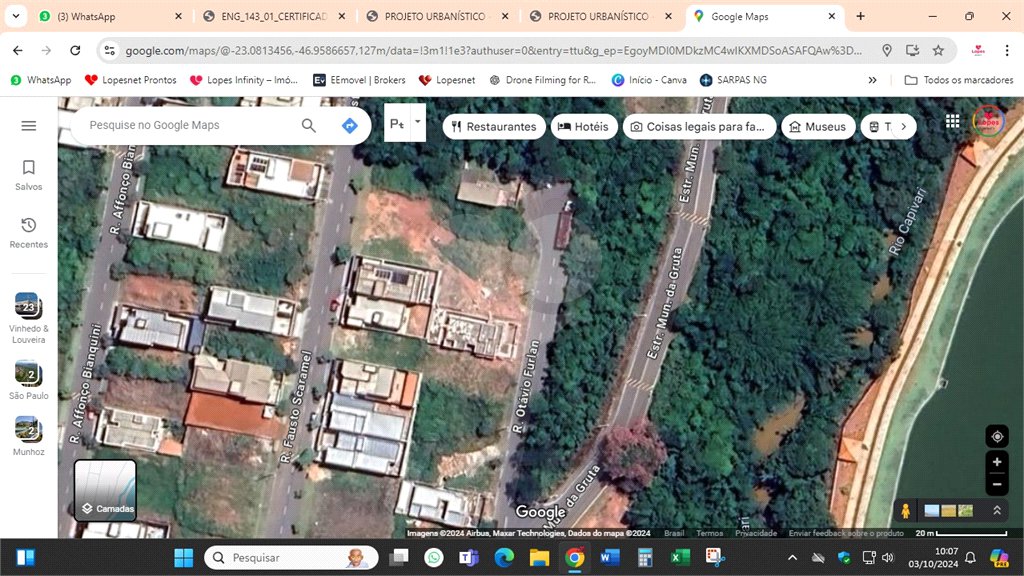Viewport: 1024px width, 576px height.
Task: Open the Camadas layers switcher
Action: pos(105,490)
